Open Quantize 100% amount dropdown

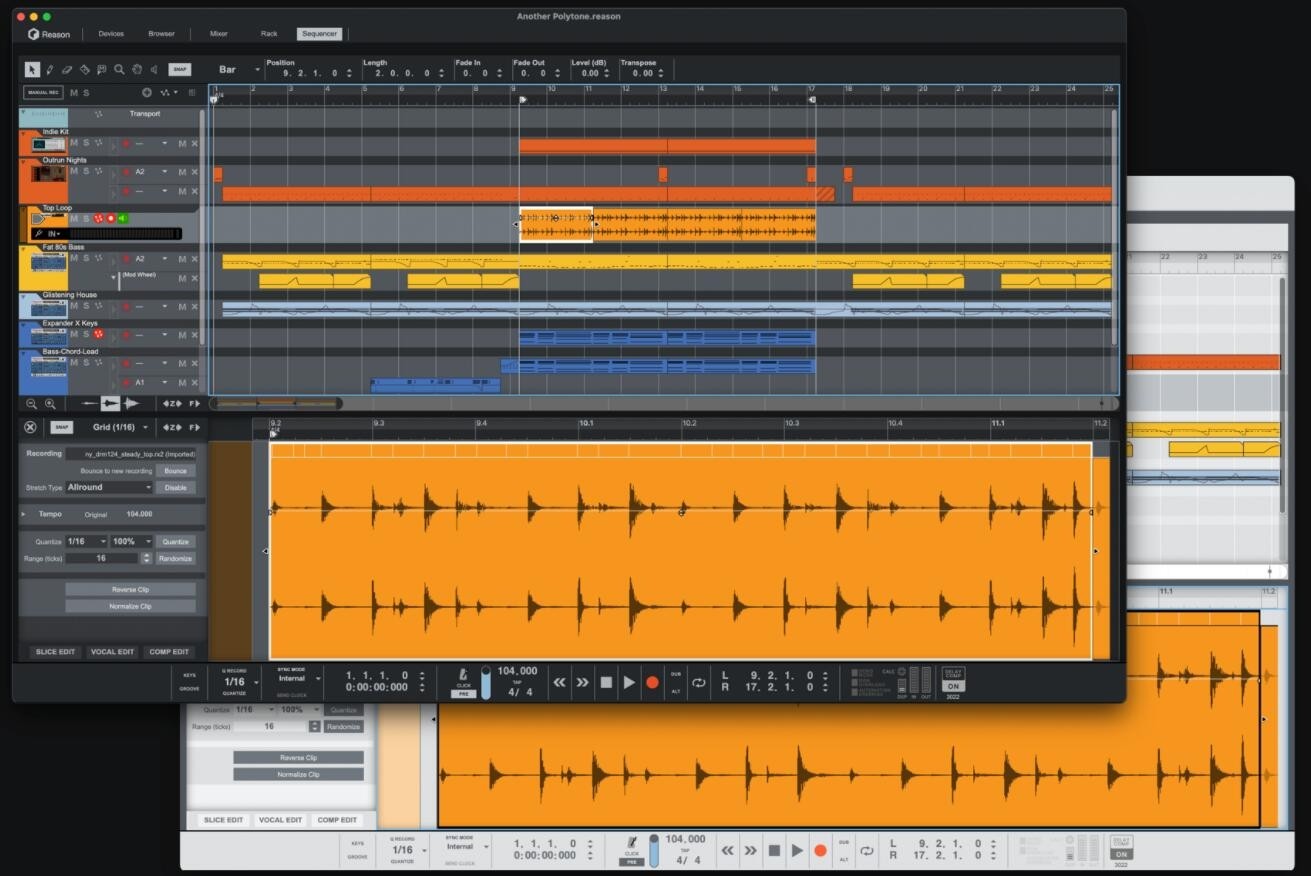tap(132, 541)
